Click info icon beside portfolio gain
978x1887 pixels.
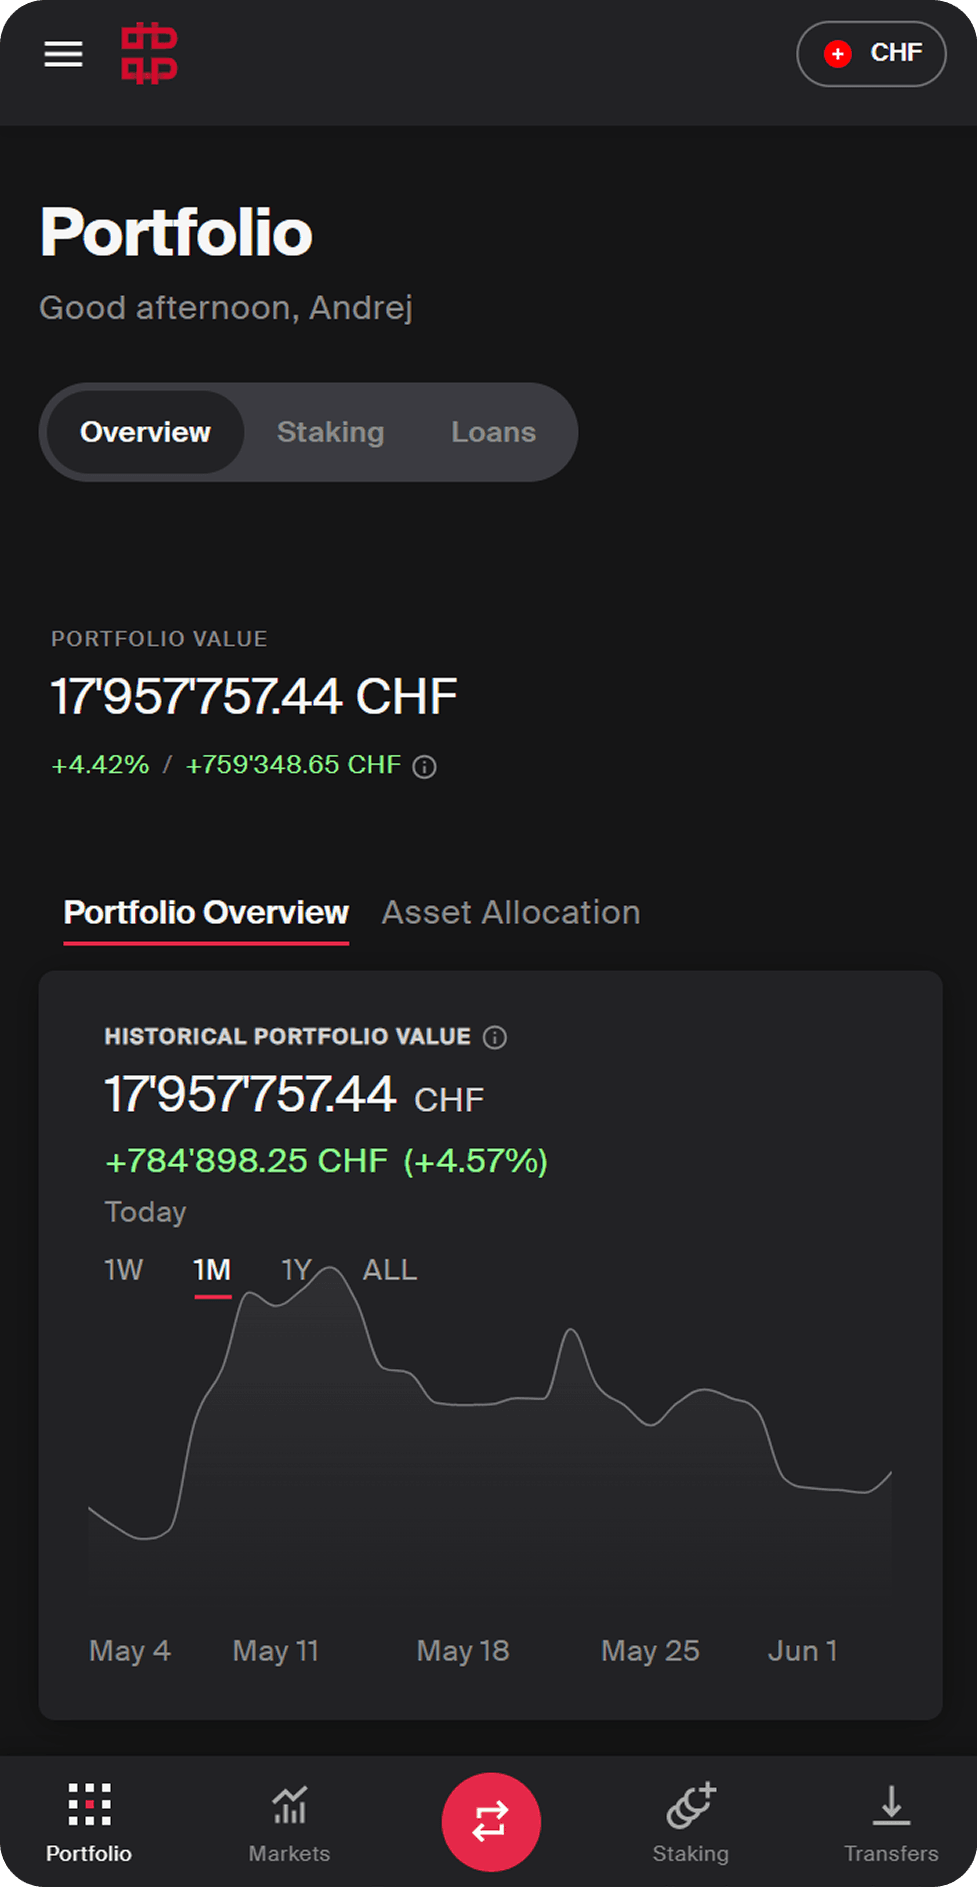pyautogui.click(x=425, y=767)
